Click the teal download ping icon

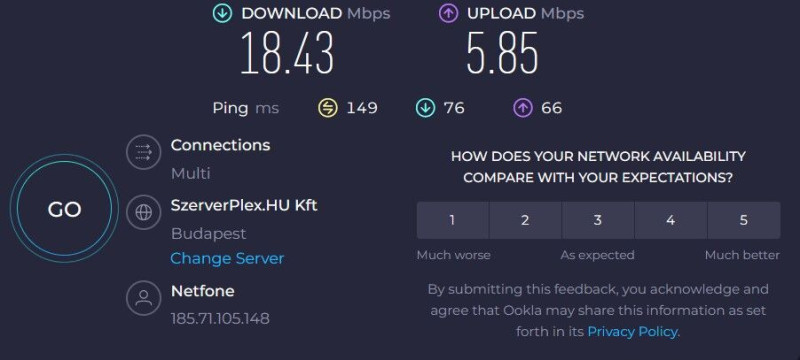click(426, 108)
